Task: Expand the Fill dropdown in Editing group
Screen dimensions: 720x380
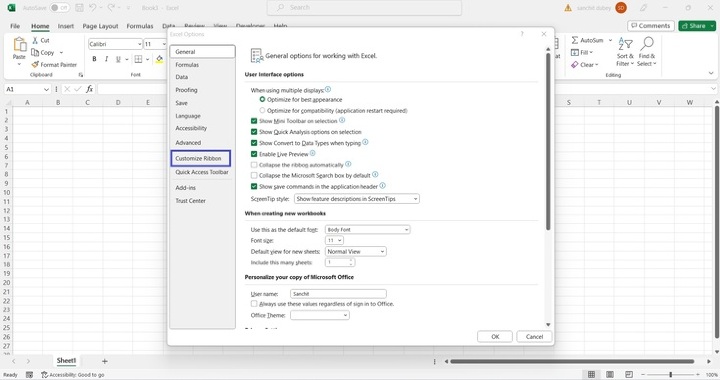Action: (x=591, y=52)
